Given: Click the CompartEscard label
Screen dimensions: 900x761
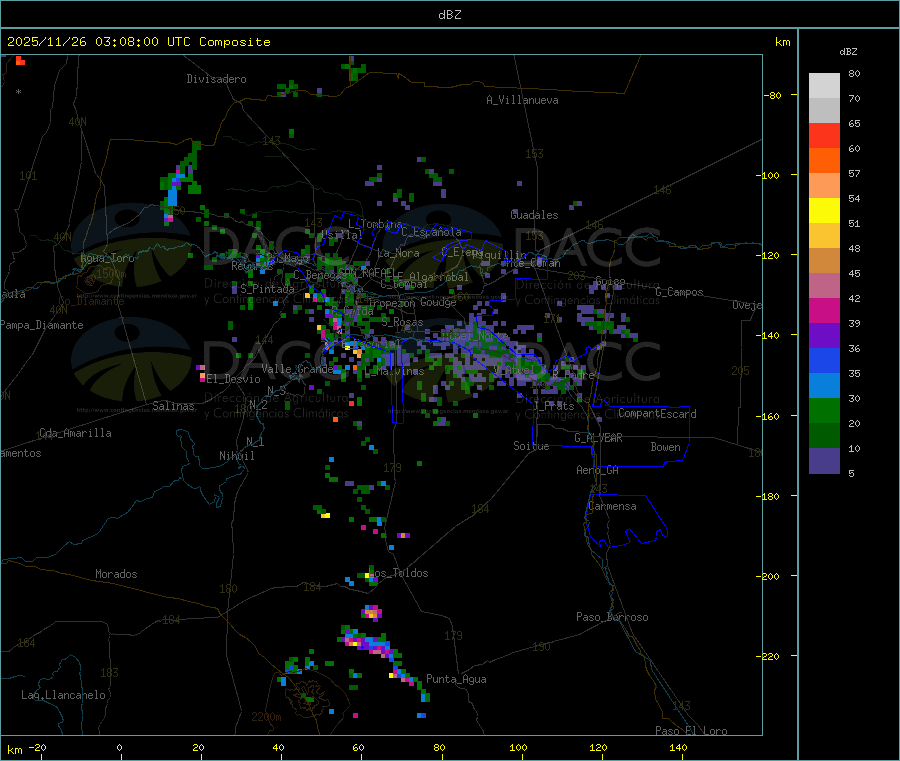Looking at the screenshot, I should click(x=657, y=414).
